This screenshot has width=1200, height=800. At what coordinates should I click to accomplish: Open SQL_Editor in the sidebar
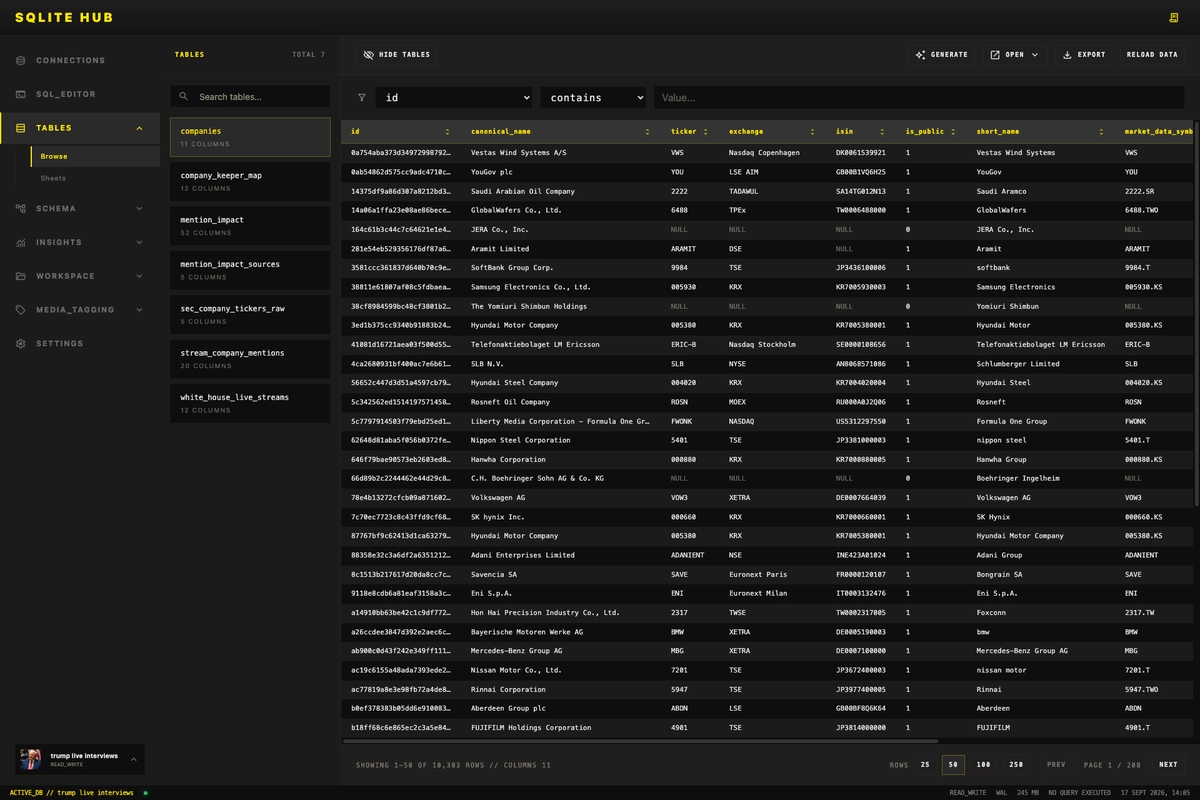80,94
